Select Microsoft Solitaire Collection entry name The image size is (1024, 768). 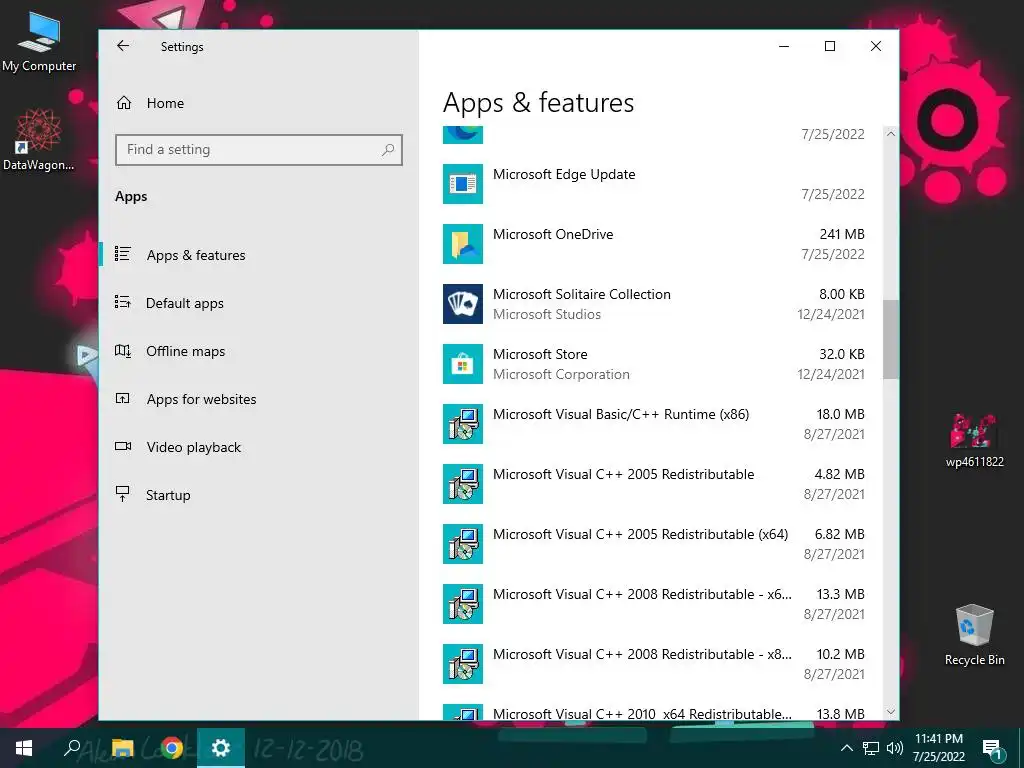pos(582,295)
